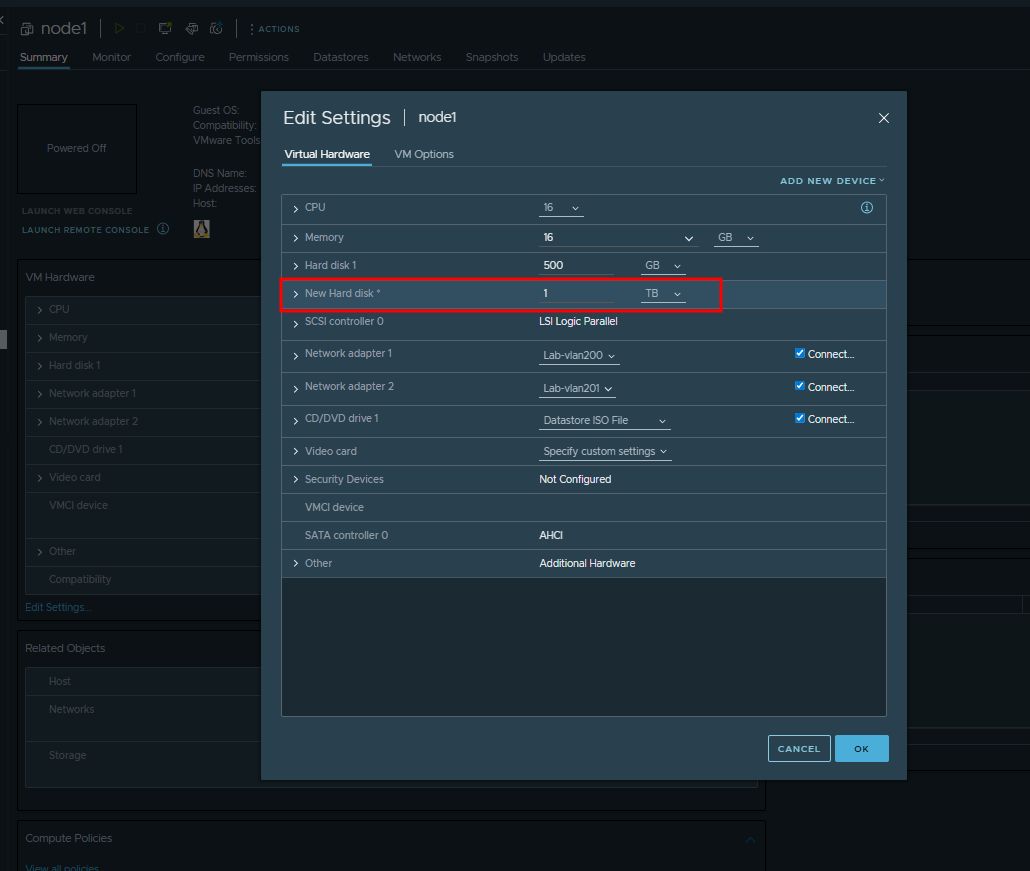The height and width of the screenshot is (871, 1030).
Task: Toggle Connect checkbox for Network adapter 2
Action: [800, 386]
